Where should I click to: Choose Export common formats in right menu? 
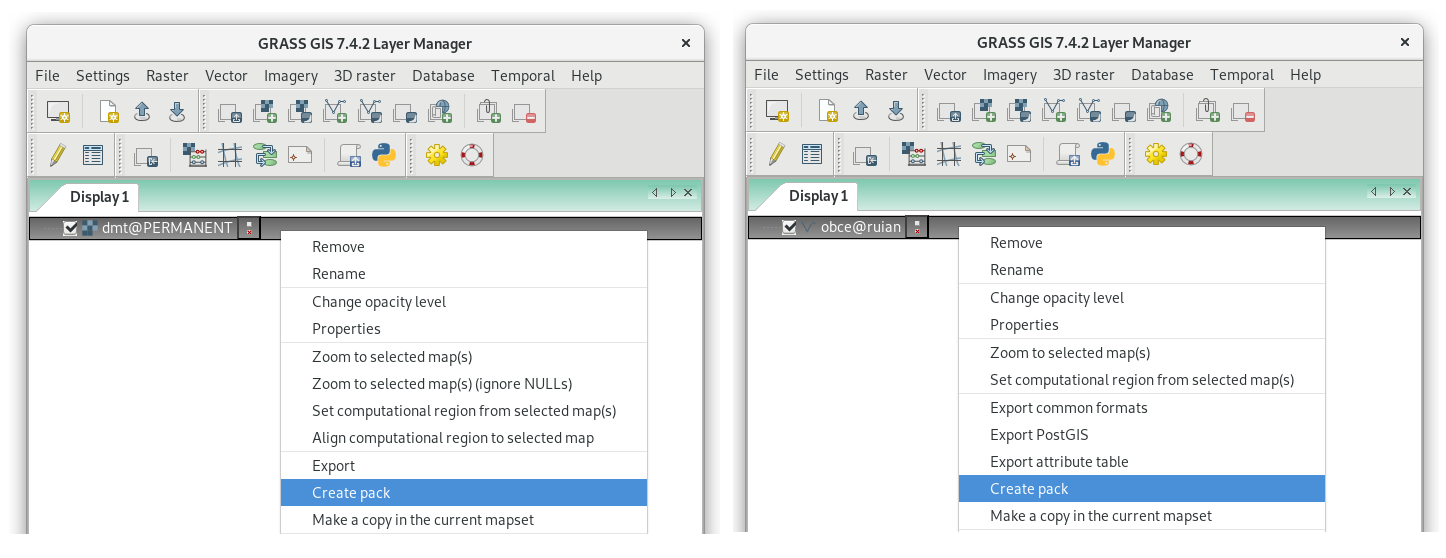click(x=1142, y=408)
